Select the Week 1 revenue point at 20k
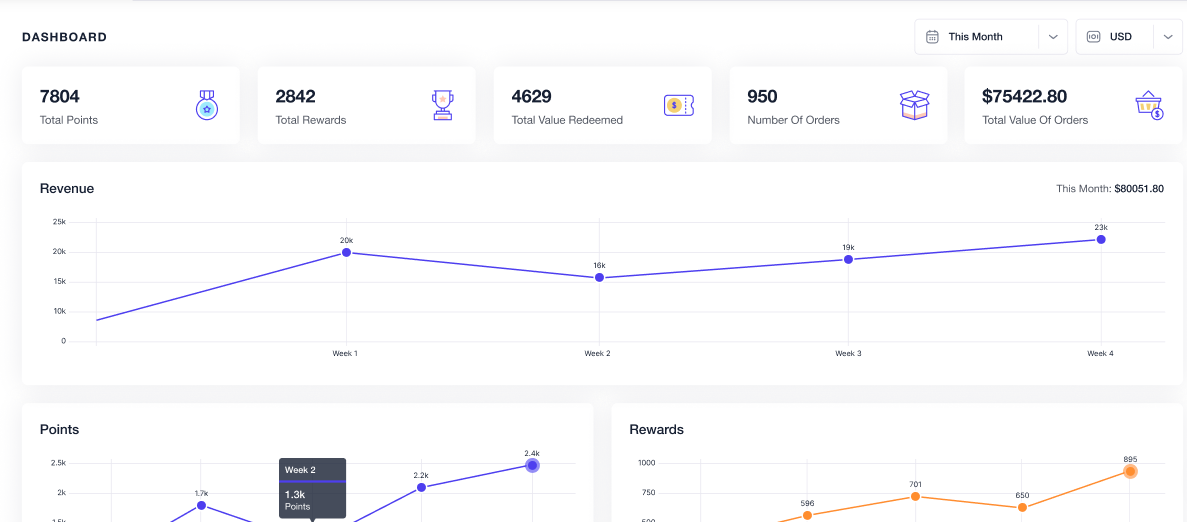Image resolution: width=1187 pixels, height=522 pixels. (346, 253)
